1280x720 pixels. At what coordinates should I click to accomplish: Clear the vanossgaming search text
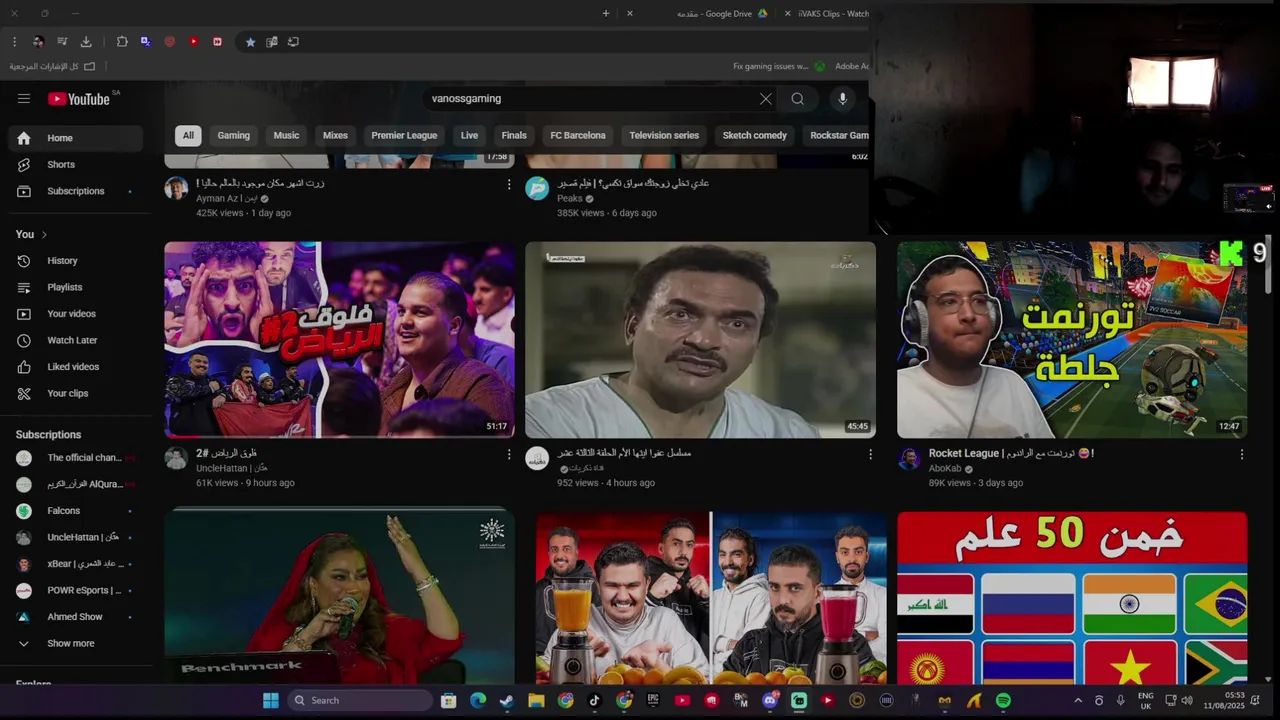pos(766,98)
